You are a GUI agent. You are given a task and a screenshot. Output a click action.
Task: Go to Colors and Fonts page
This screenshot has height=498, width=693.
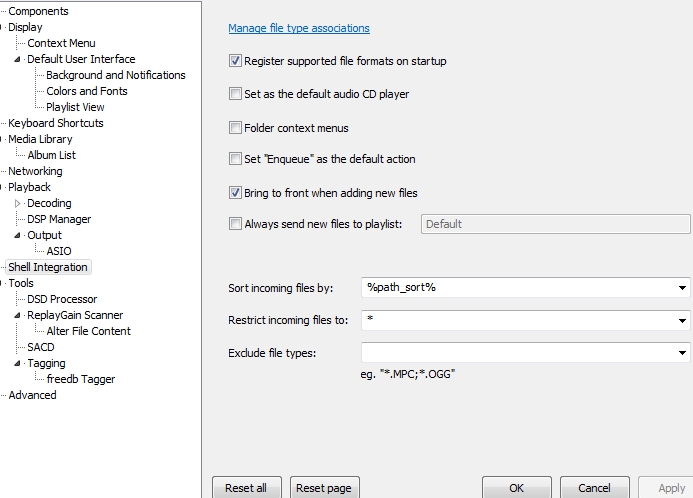click(87, 91)
